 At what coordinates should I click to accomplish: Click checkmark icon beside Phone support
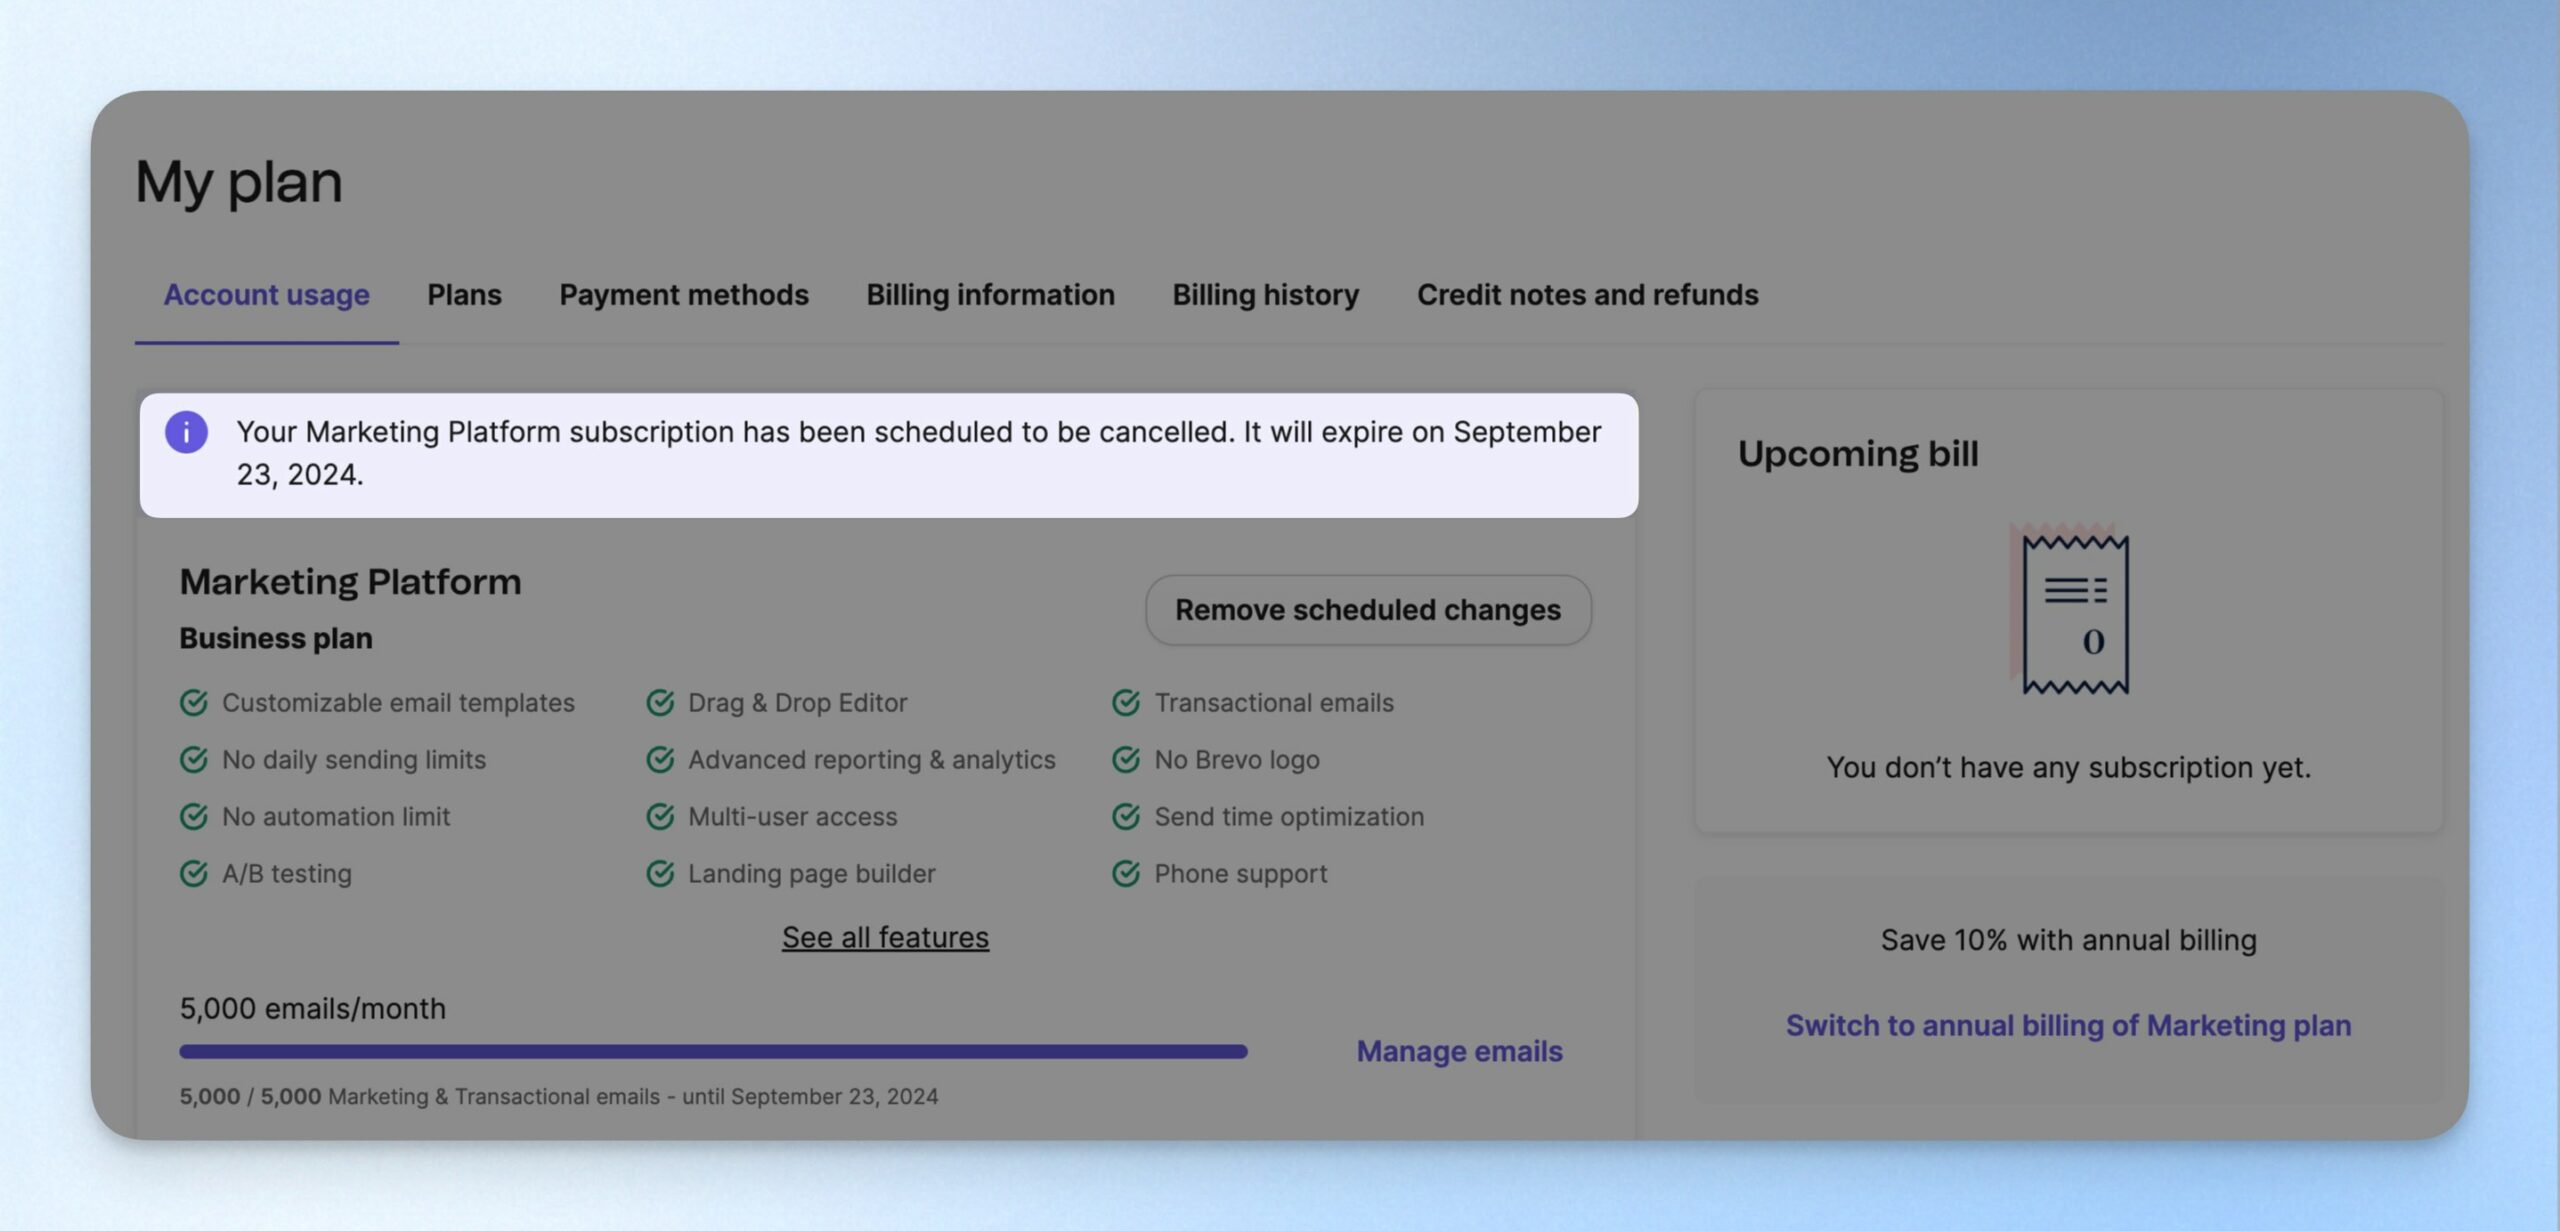coord(1126,873)
